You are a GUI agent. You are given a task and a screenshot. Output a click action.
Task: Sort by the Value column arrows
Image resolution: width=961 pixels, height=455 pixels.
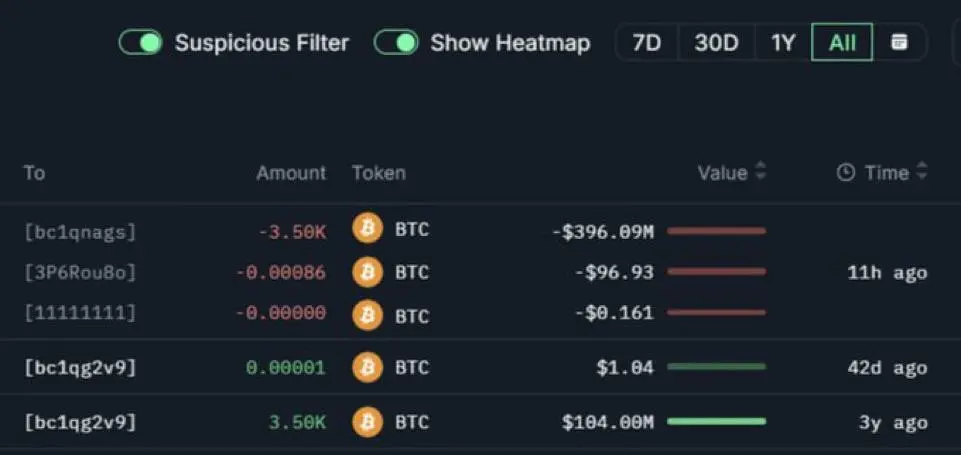pos(760,171)
